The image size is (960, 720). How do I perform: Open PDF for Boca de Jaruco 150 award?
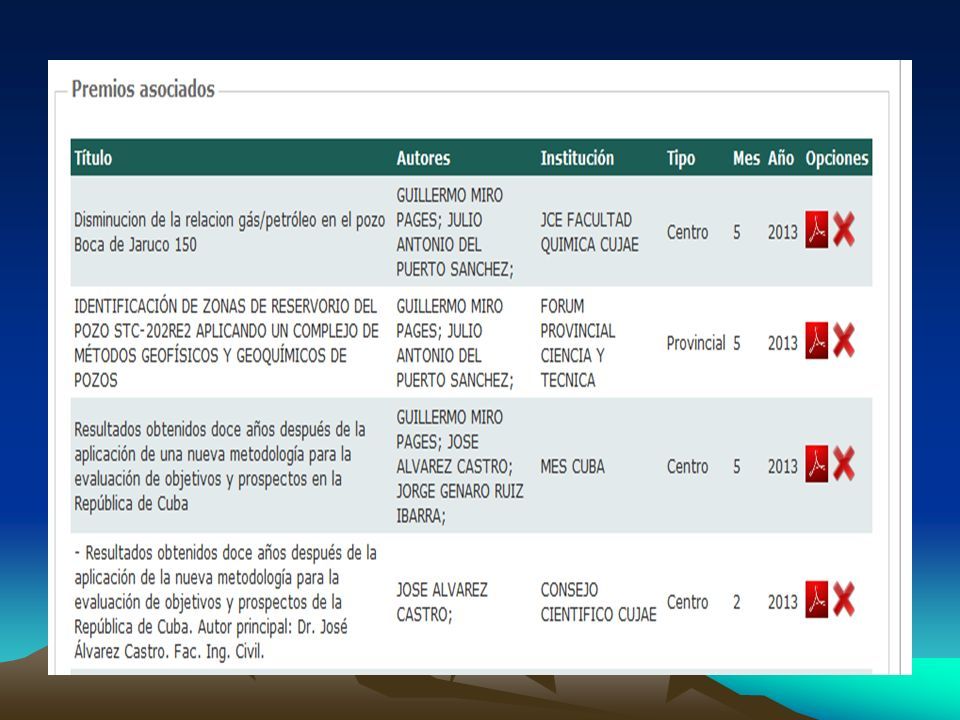pos(816,230)
